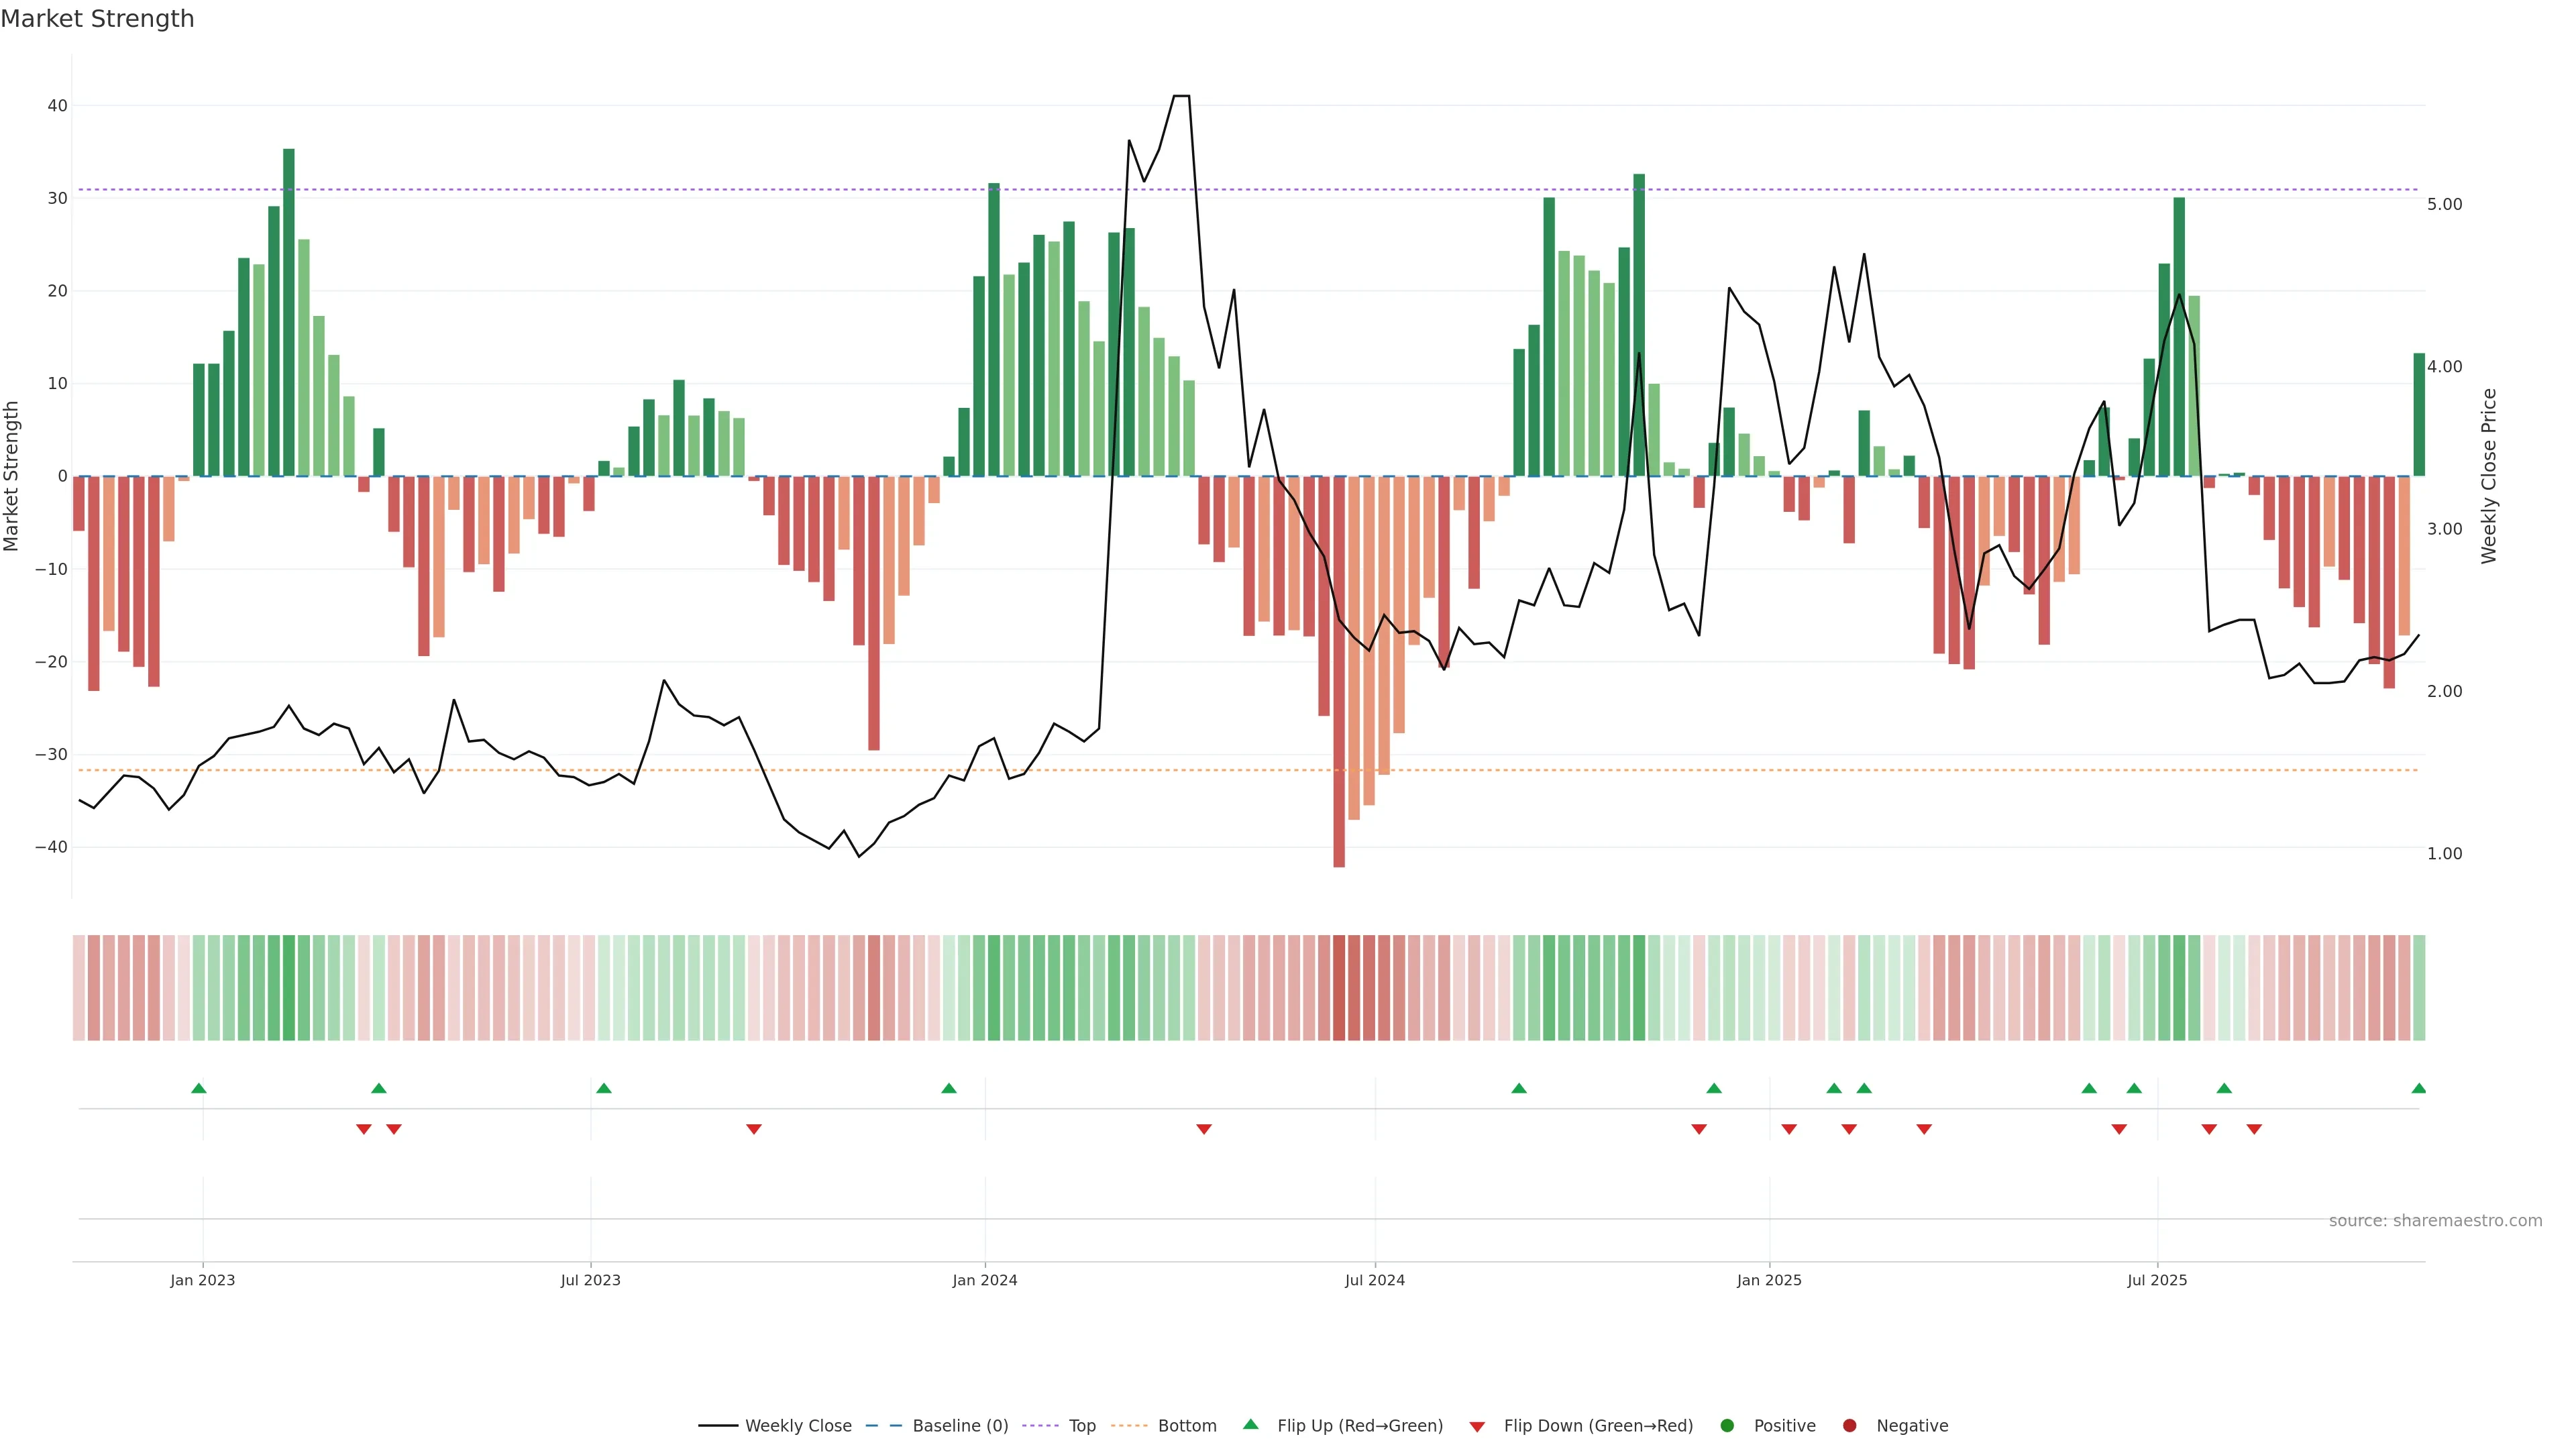Click the red flip-down triangle between Jan and Jul 2024

(x=1204, y=1129)
